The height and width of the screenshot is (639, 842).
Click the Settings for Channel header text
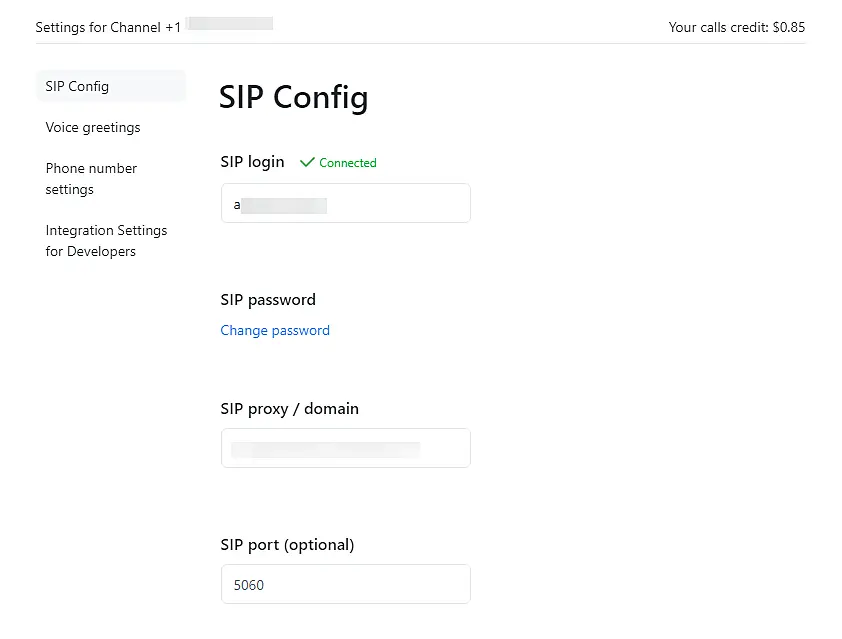(98, 27)
